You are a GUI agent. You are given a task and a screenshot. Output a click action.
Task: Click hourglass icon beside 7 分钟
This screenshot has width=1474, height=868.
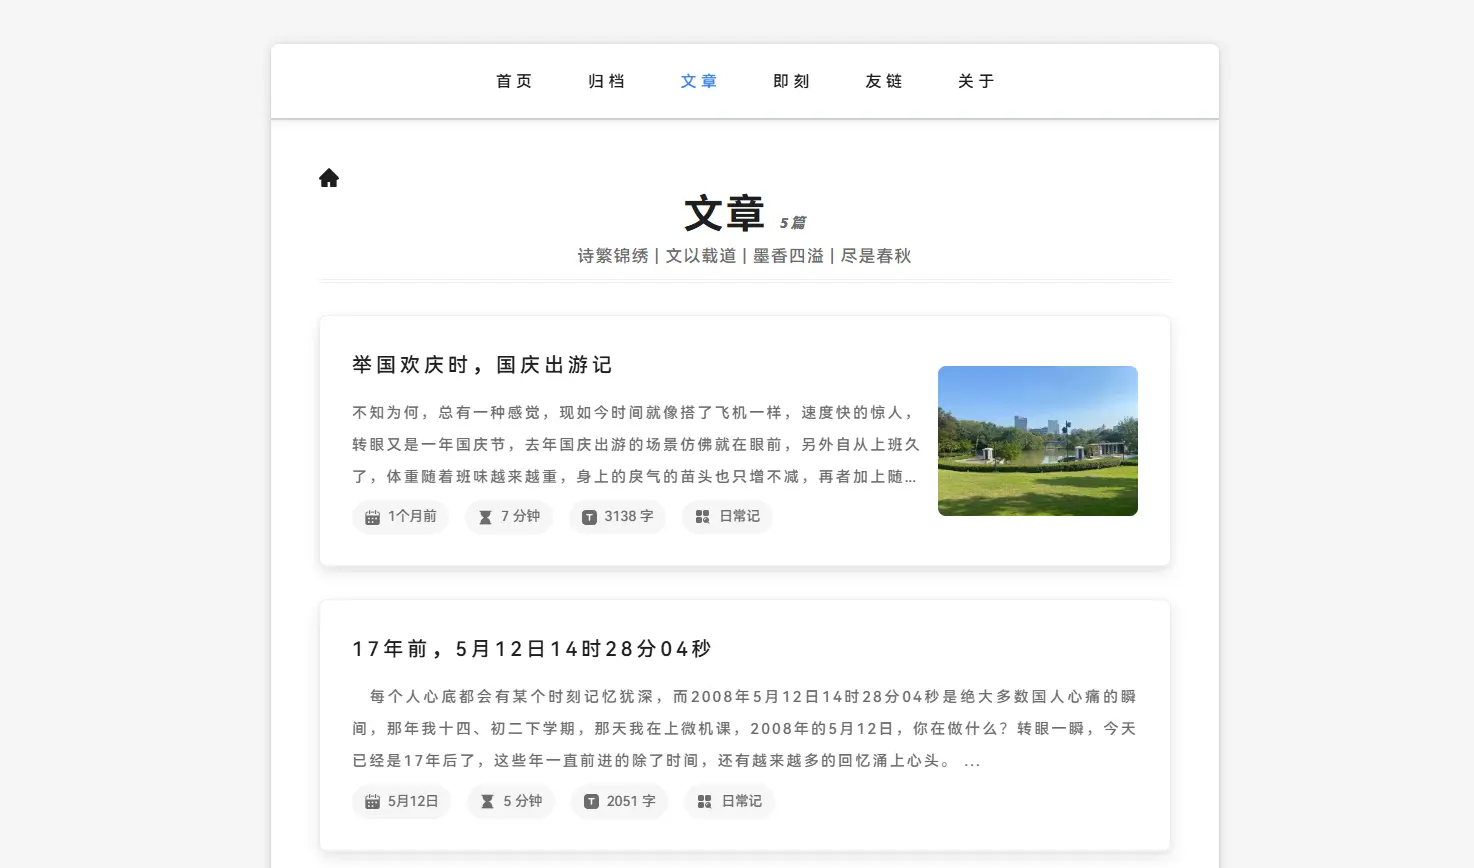[485, 517]
